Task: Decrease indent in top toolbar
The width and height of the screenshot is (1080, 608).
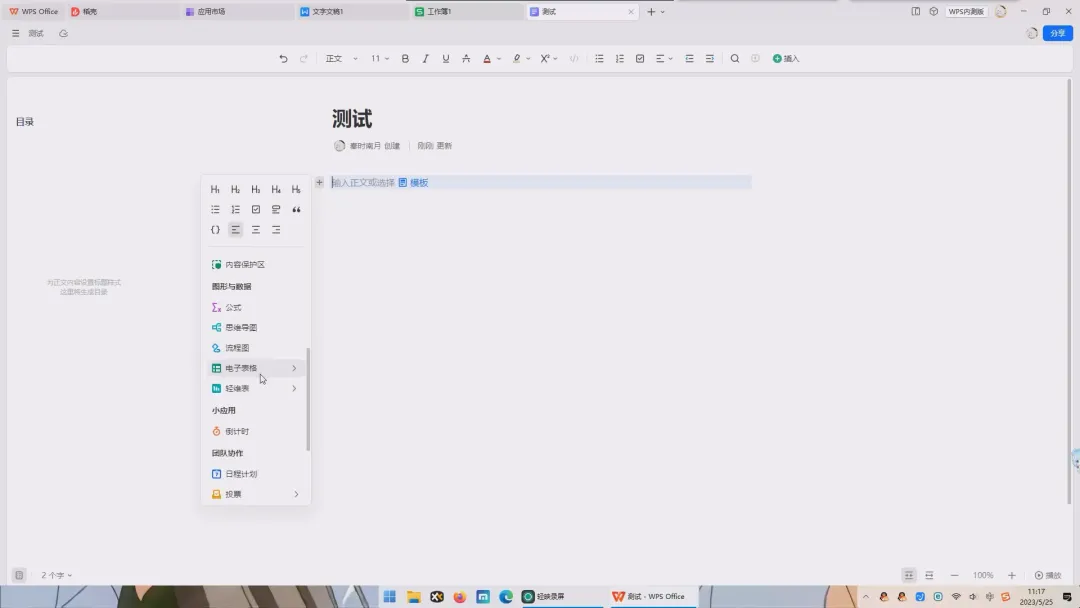Action: pyautogui.click(x=689, y=59)
